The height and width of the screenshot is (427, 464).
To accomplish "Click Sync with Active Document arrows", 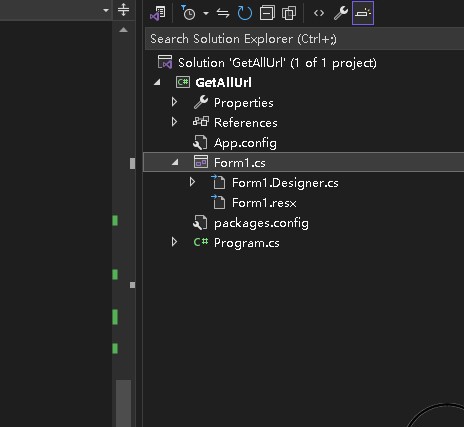I will [x=223, y=13].
